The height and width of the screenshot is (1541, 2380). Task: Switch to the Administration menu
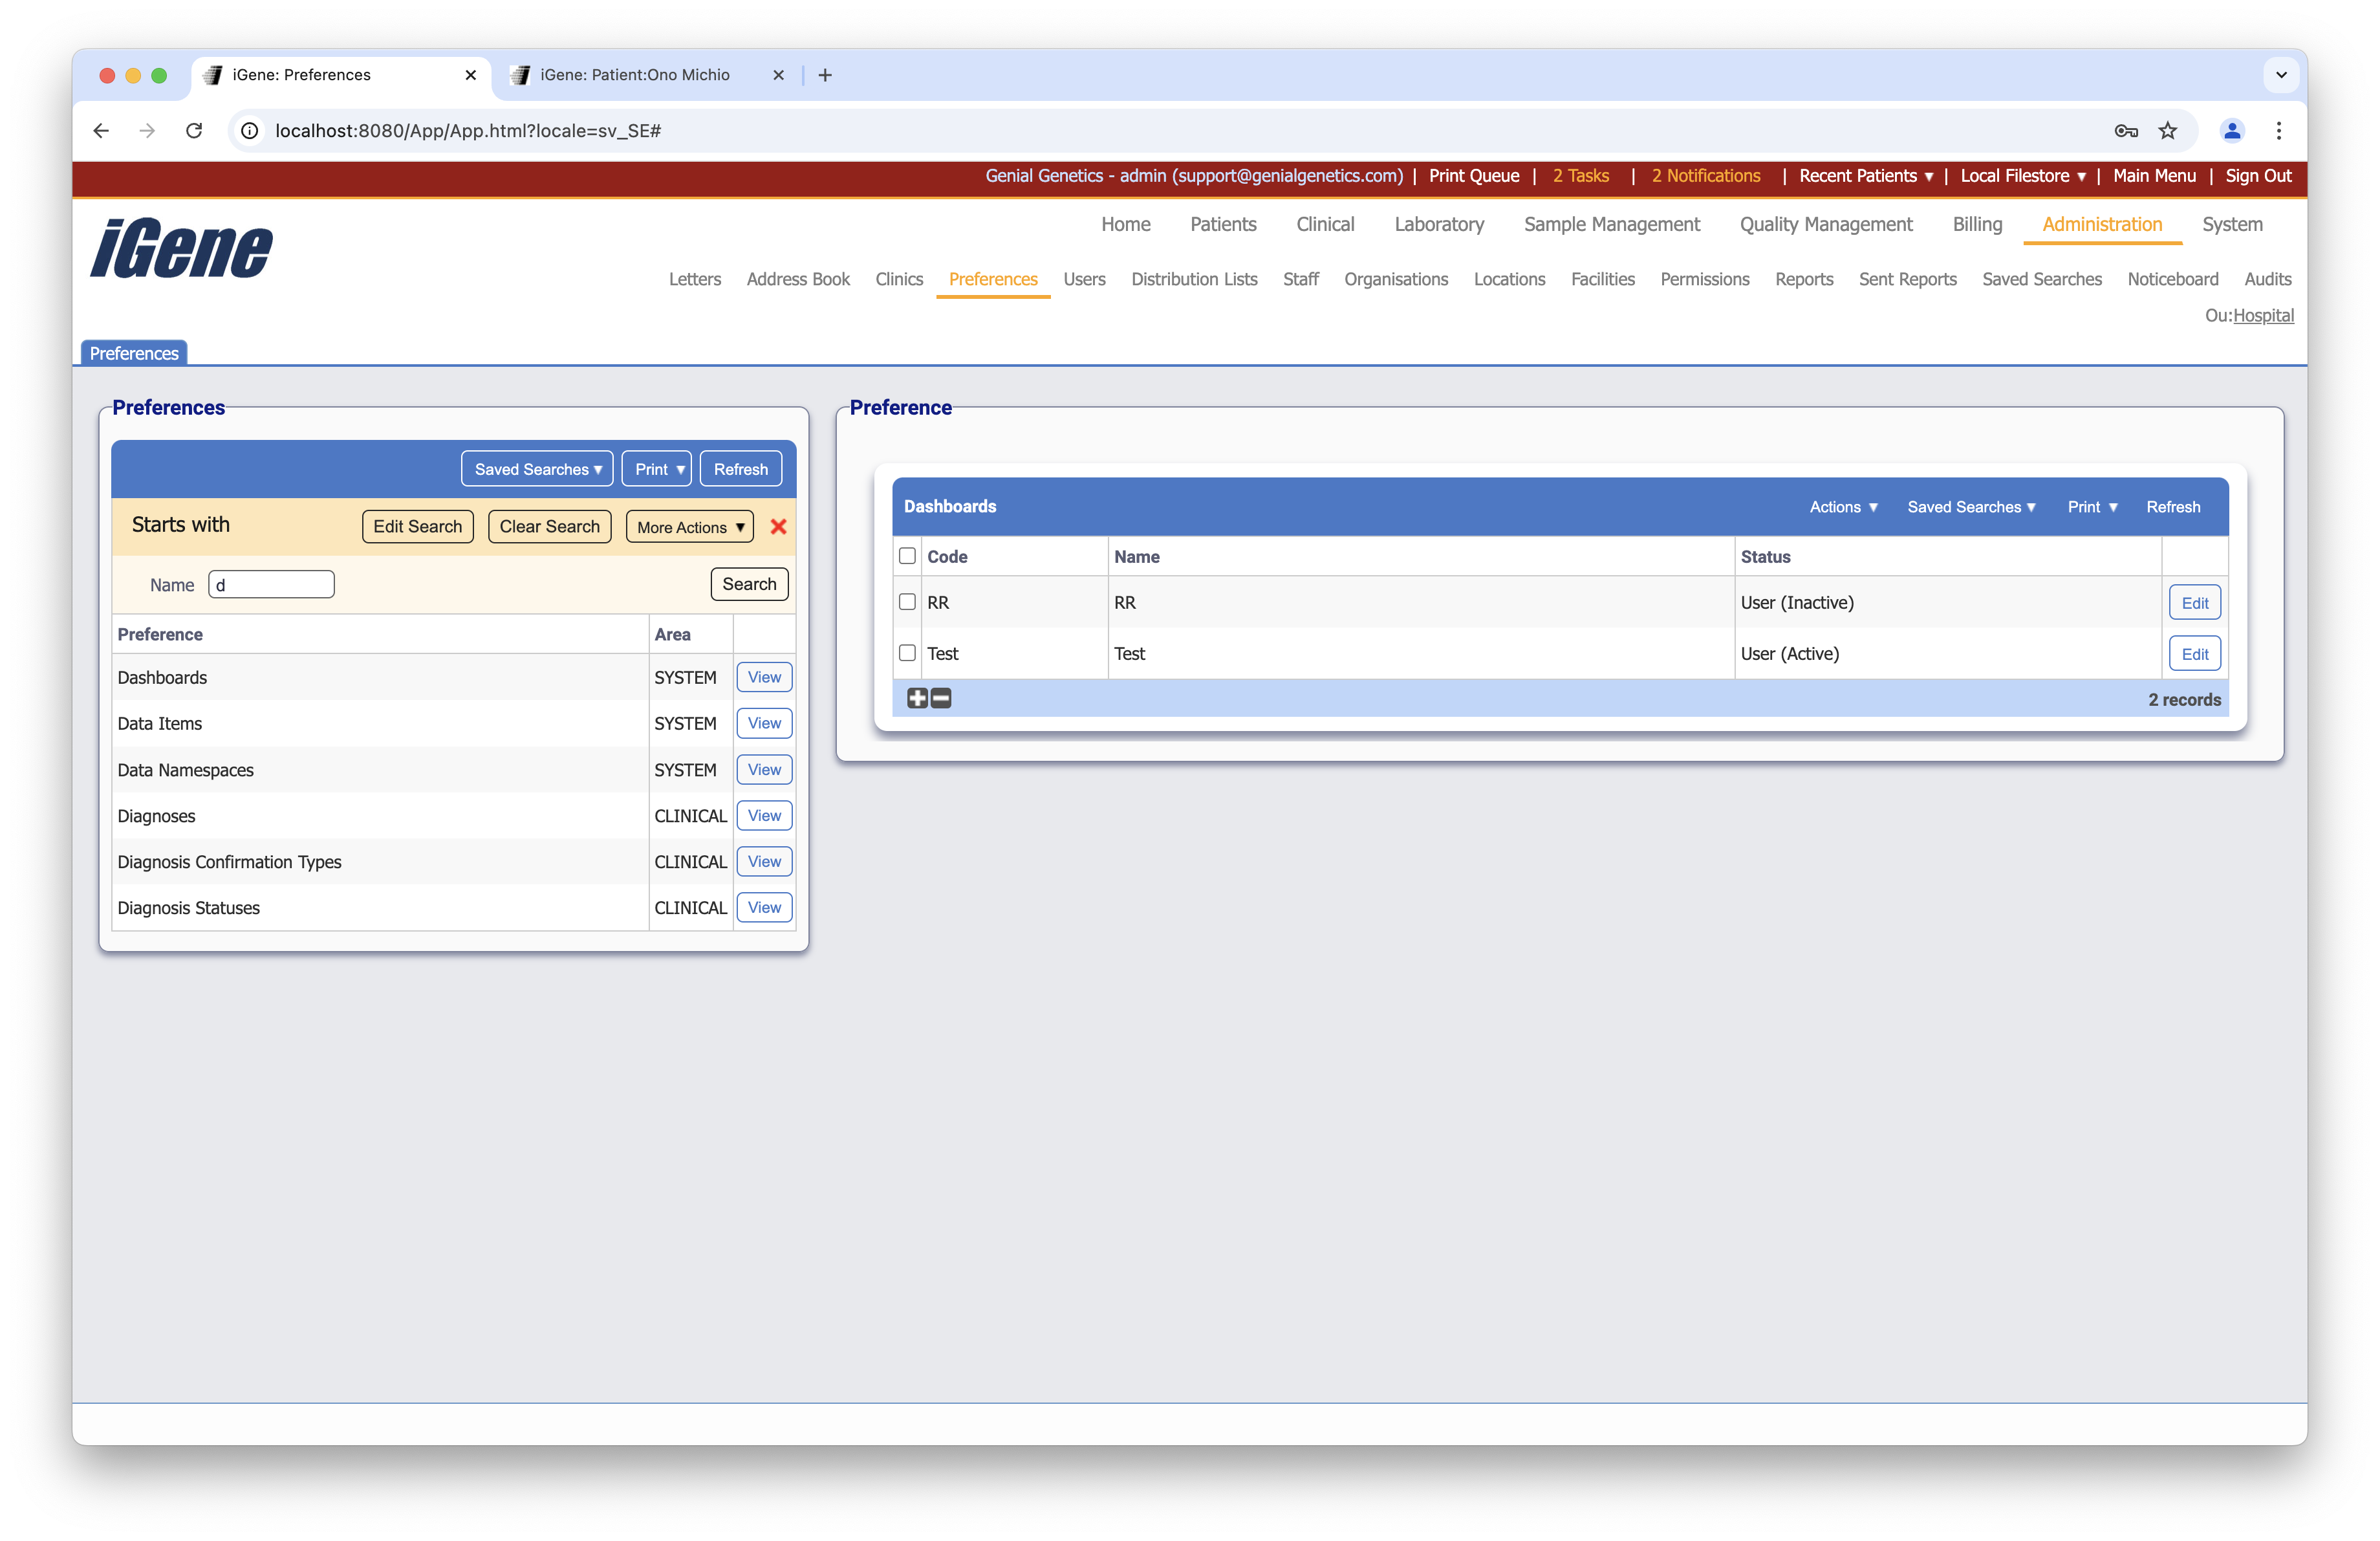(x=2101, y=224)
